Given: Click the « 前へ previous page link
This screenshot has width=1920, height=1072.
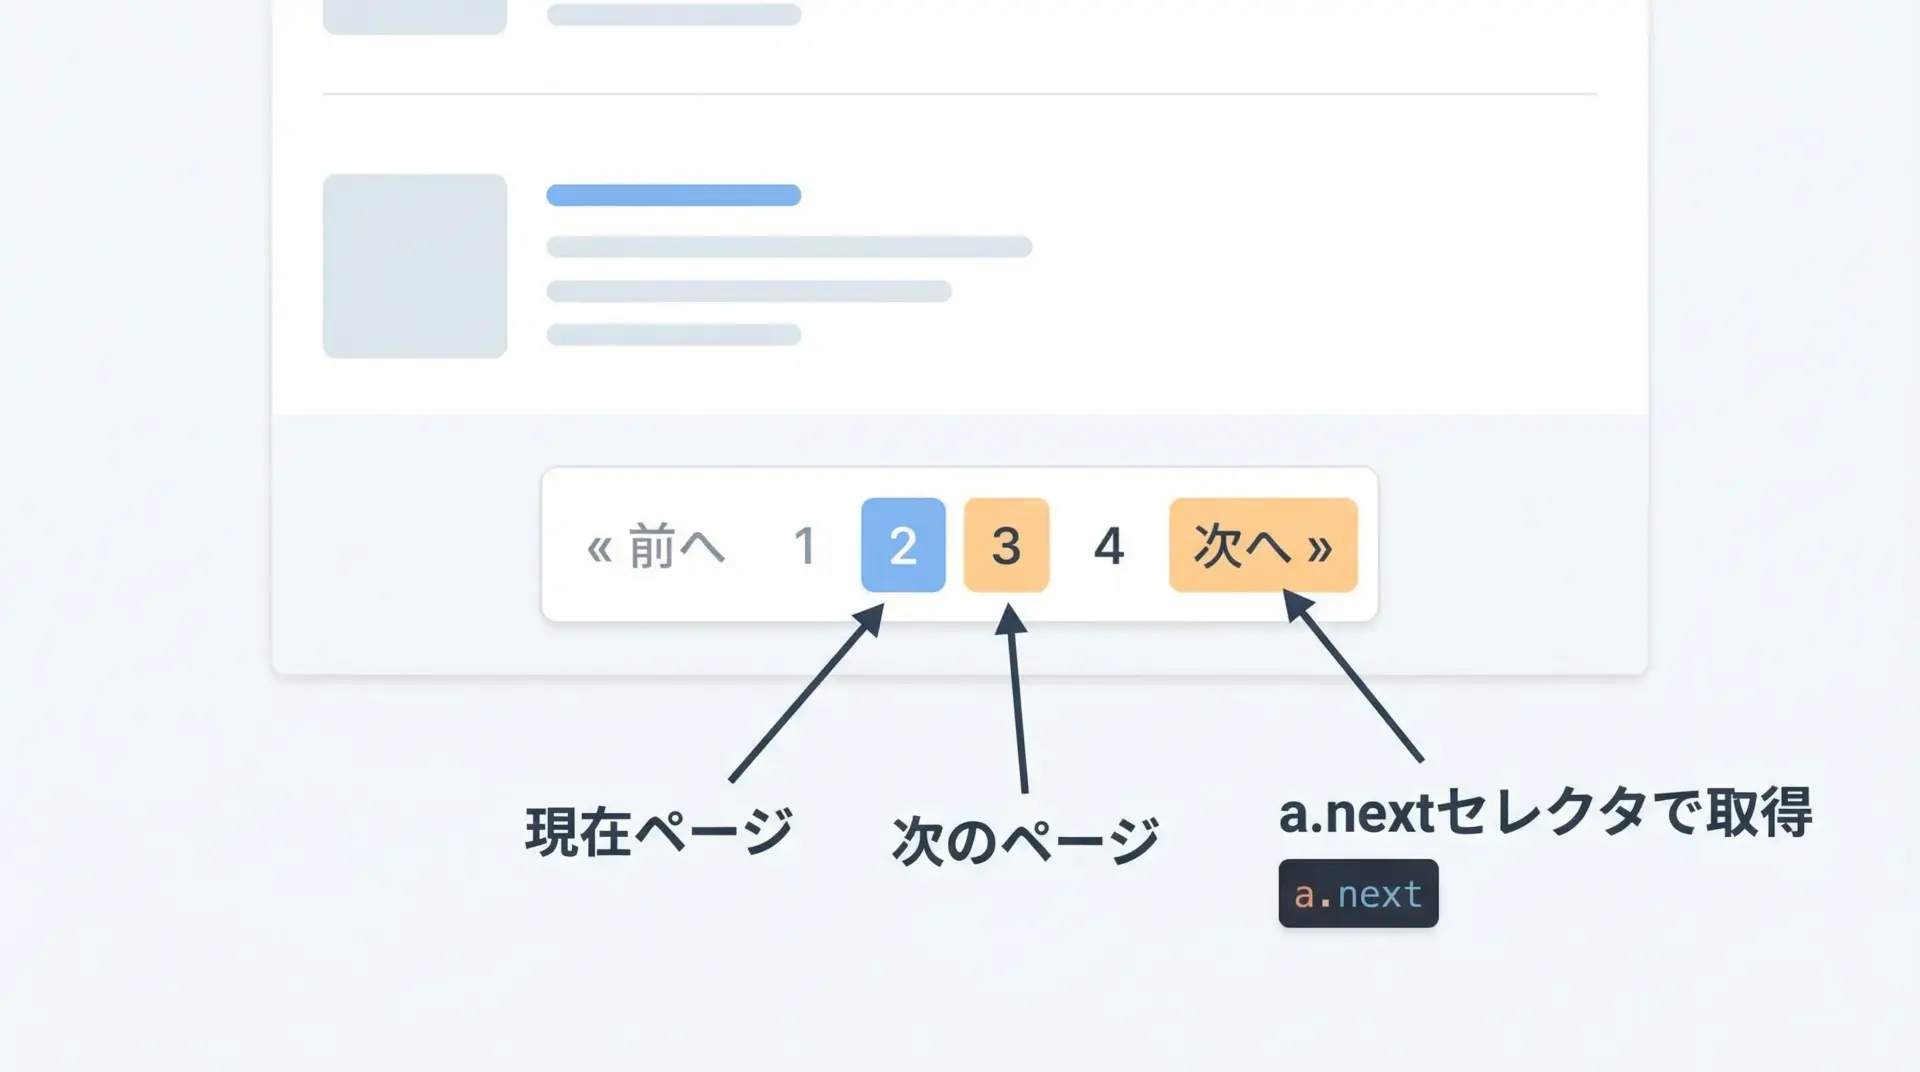Looking at the screenshot, I should (655, 546).
